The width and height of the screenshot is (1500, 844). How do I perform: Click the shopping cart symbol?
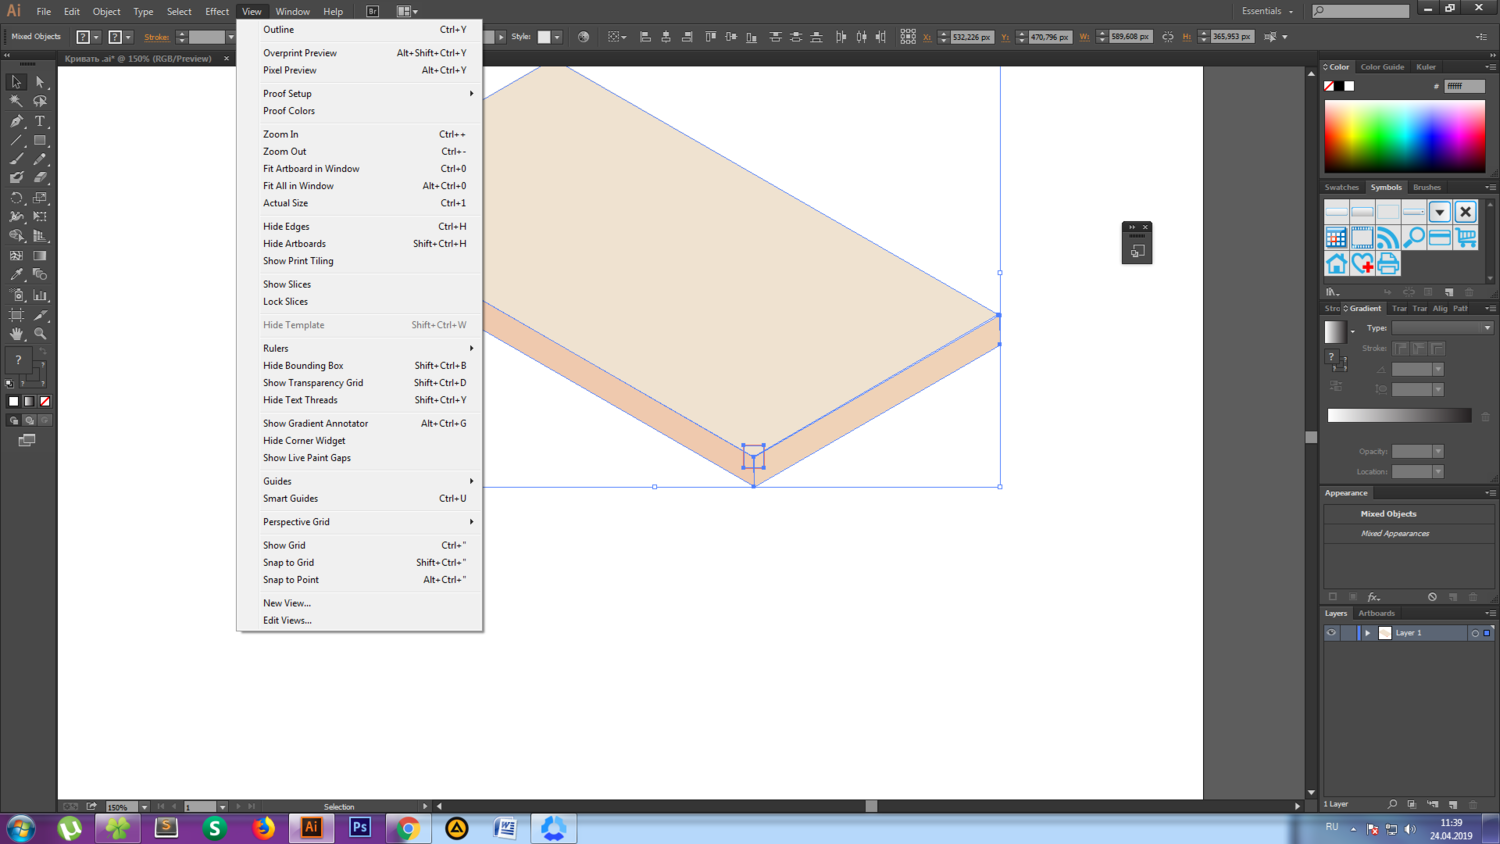1465,238
